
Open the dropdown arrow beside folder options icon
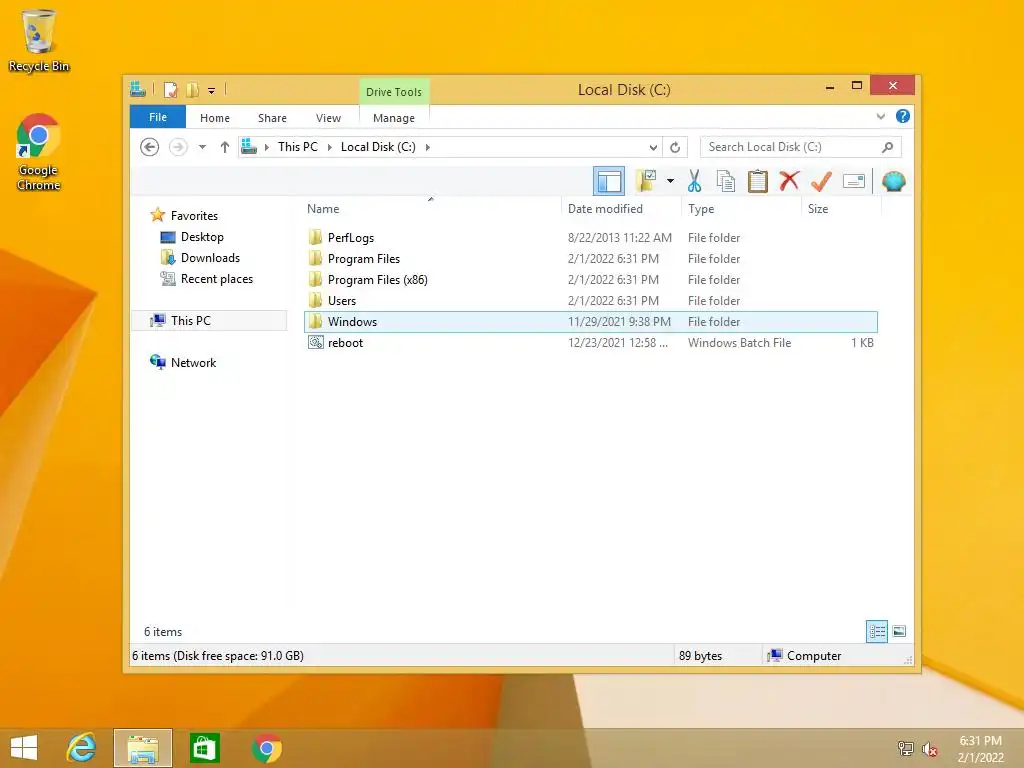(670, 181)
